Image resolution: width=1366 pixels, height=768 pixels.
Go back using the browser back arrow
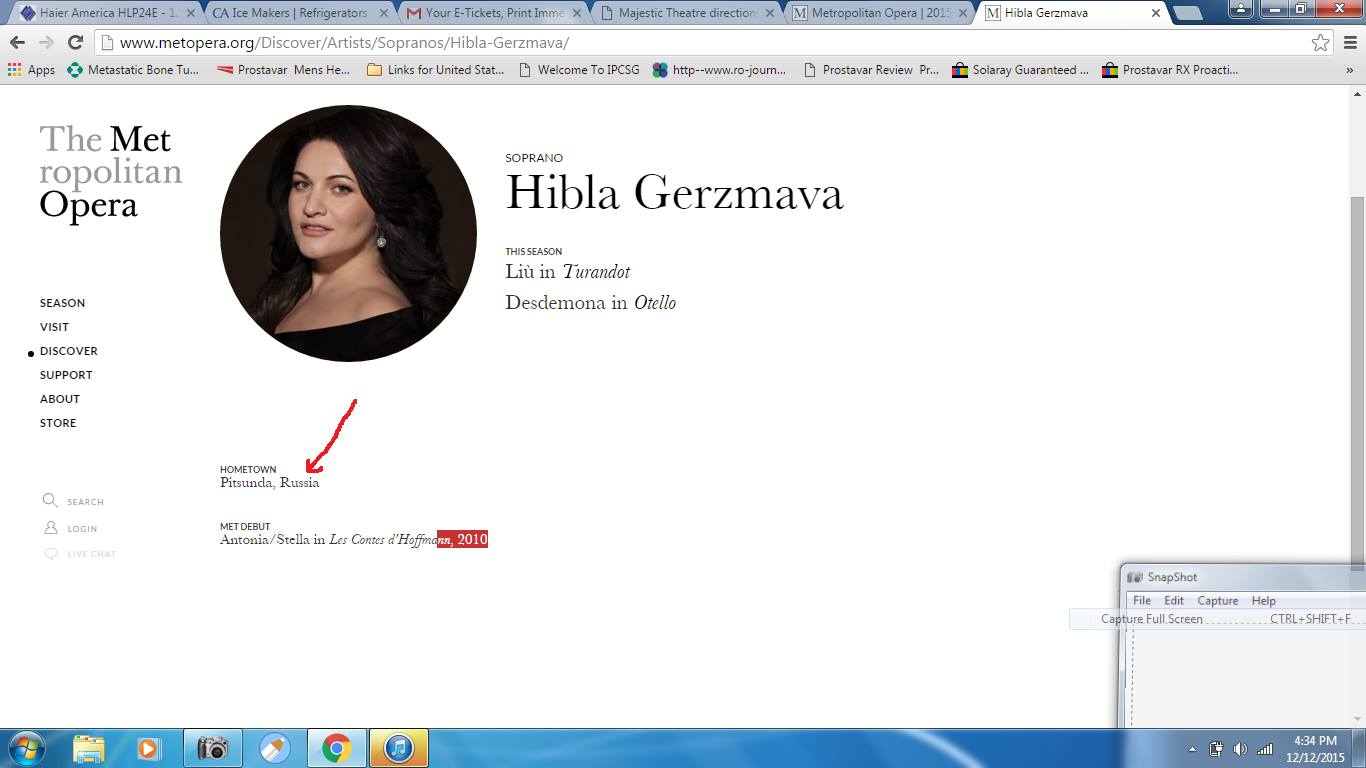[17, 43]
